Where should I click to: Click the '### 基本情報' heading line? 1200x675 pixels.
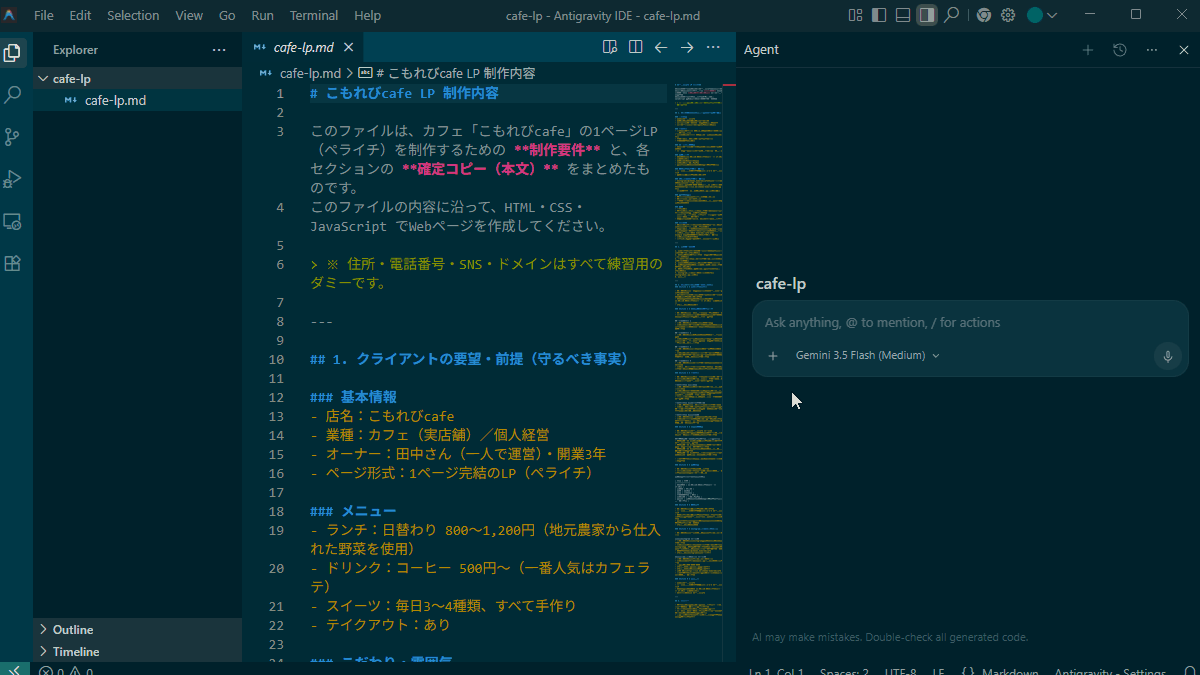353,397
